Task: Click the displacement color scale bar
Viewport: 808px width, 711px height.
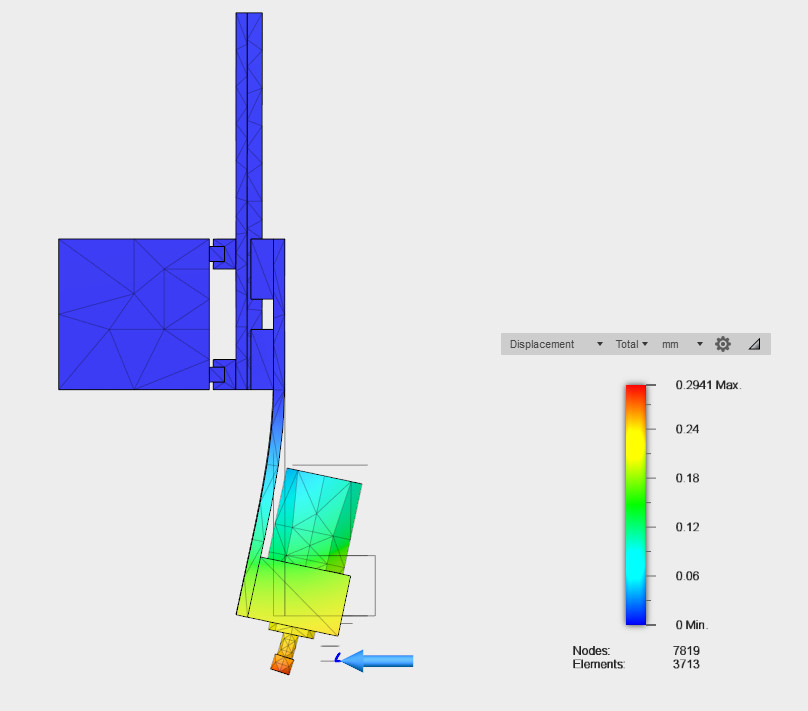Action: pyautogui.click(x=635, y=504)
